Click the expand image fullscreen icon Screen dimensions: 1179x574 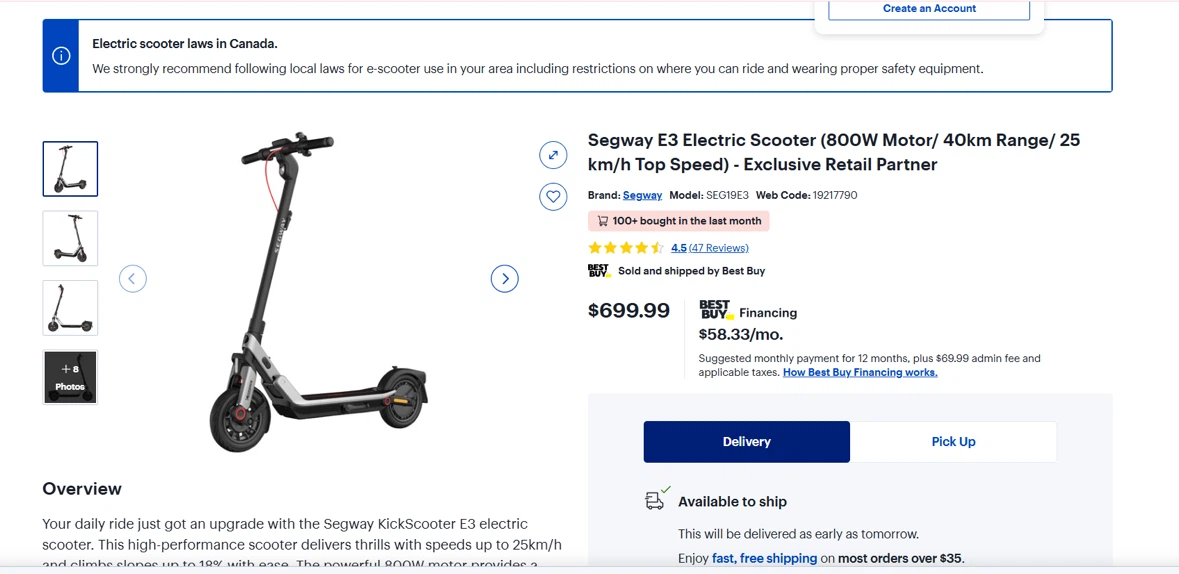pos(553,156)
